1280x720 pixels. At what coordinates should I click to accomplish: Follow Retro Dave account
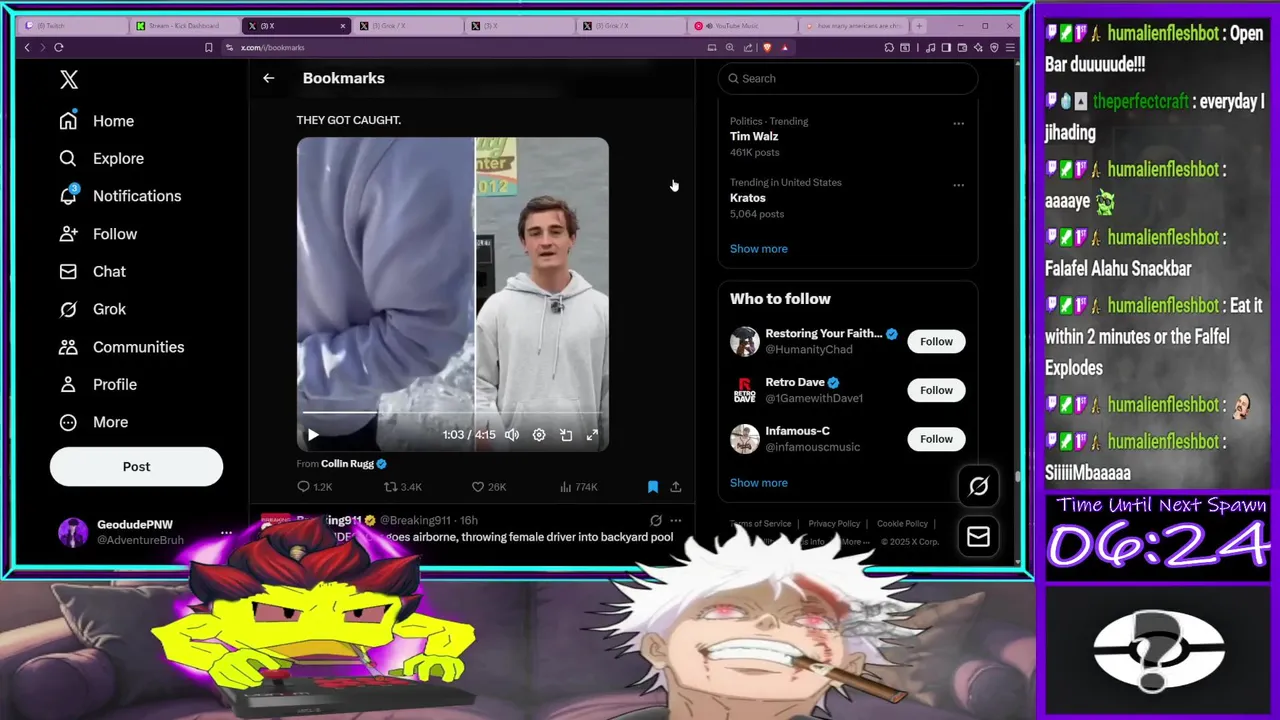coord(936,390)
